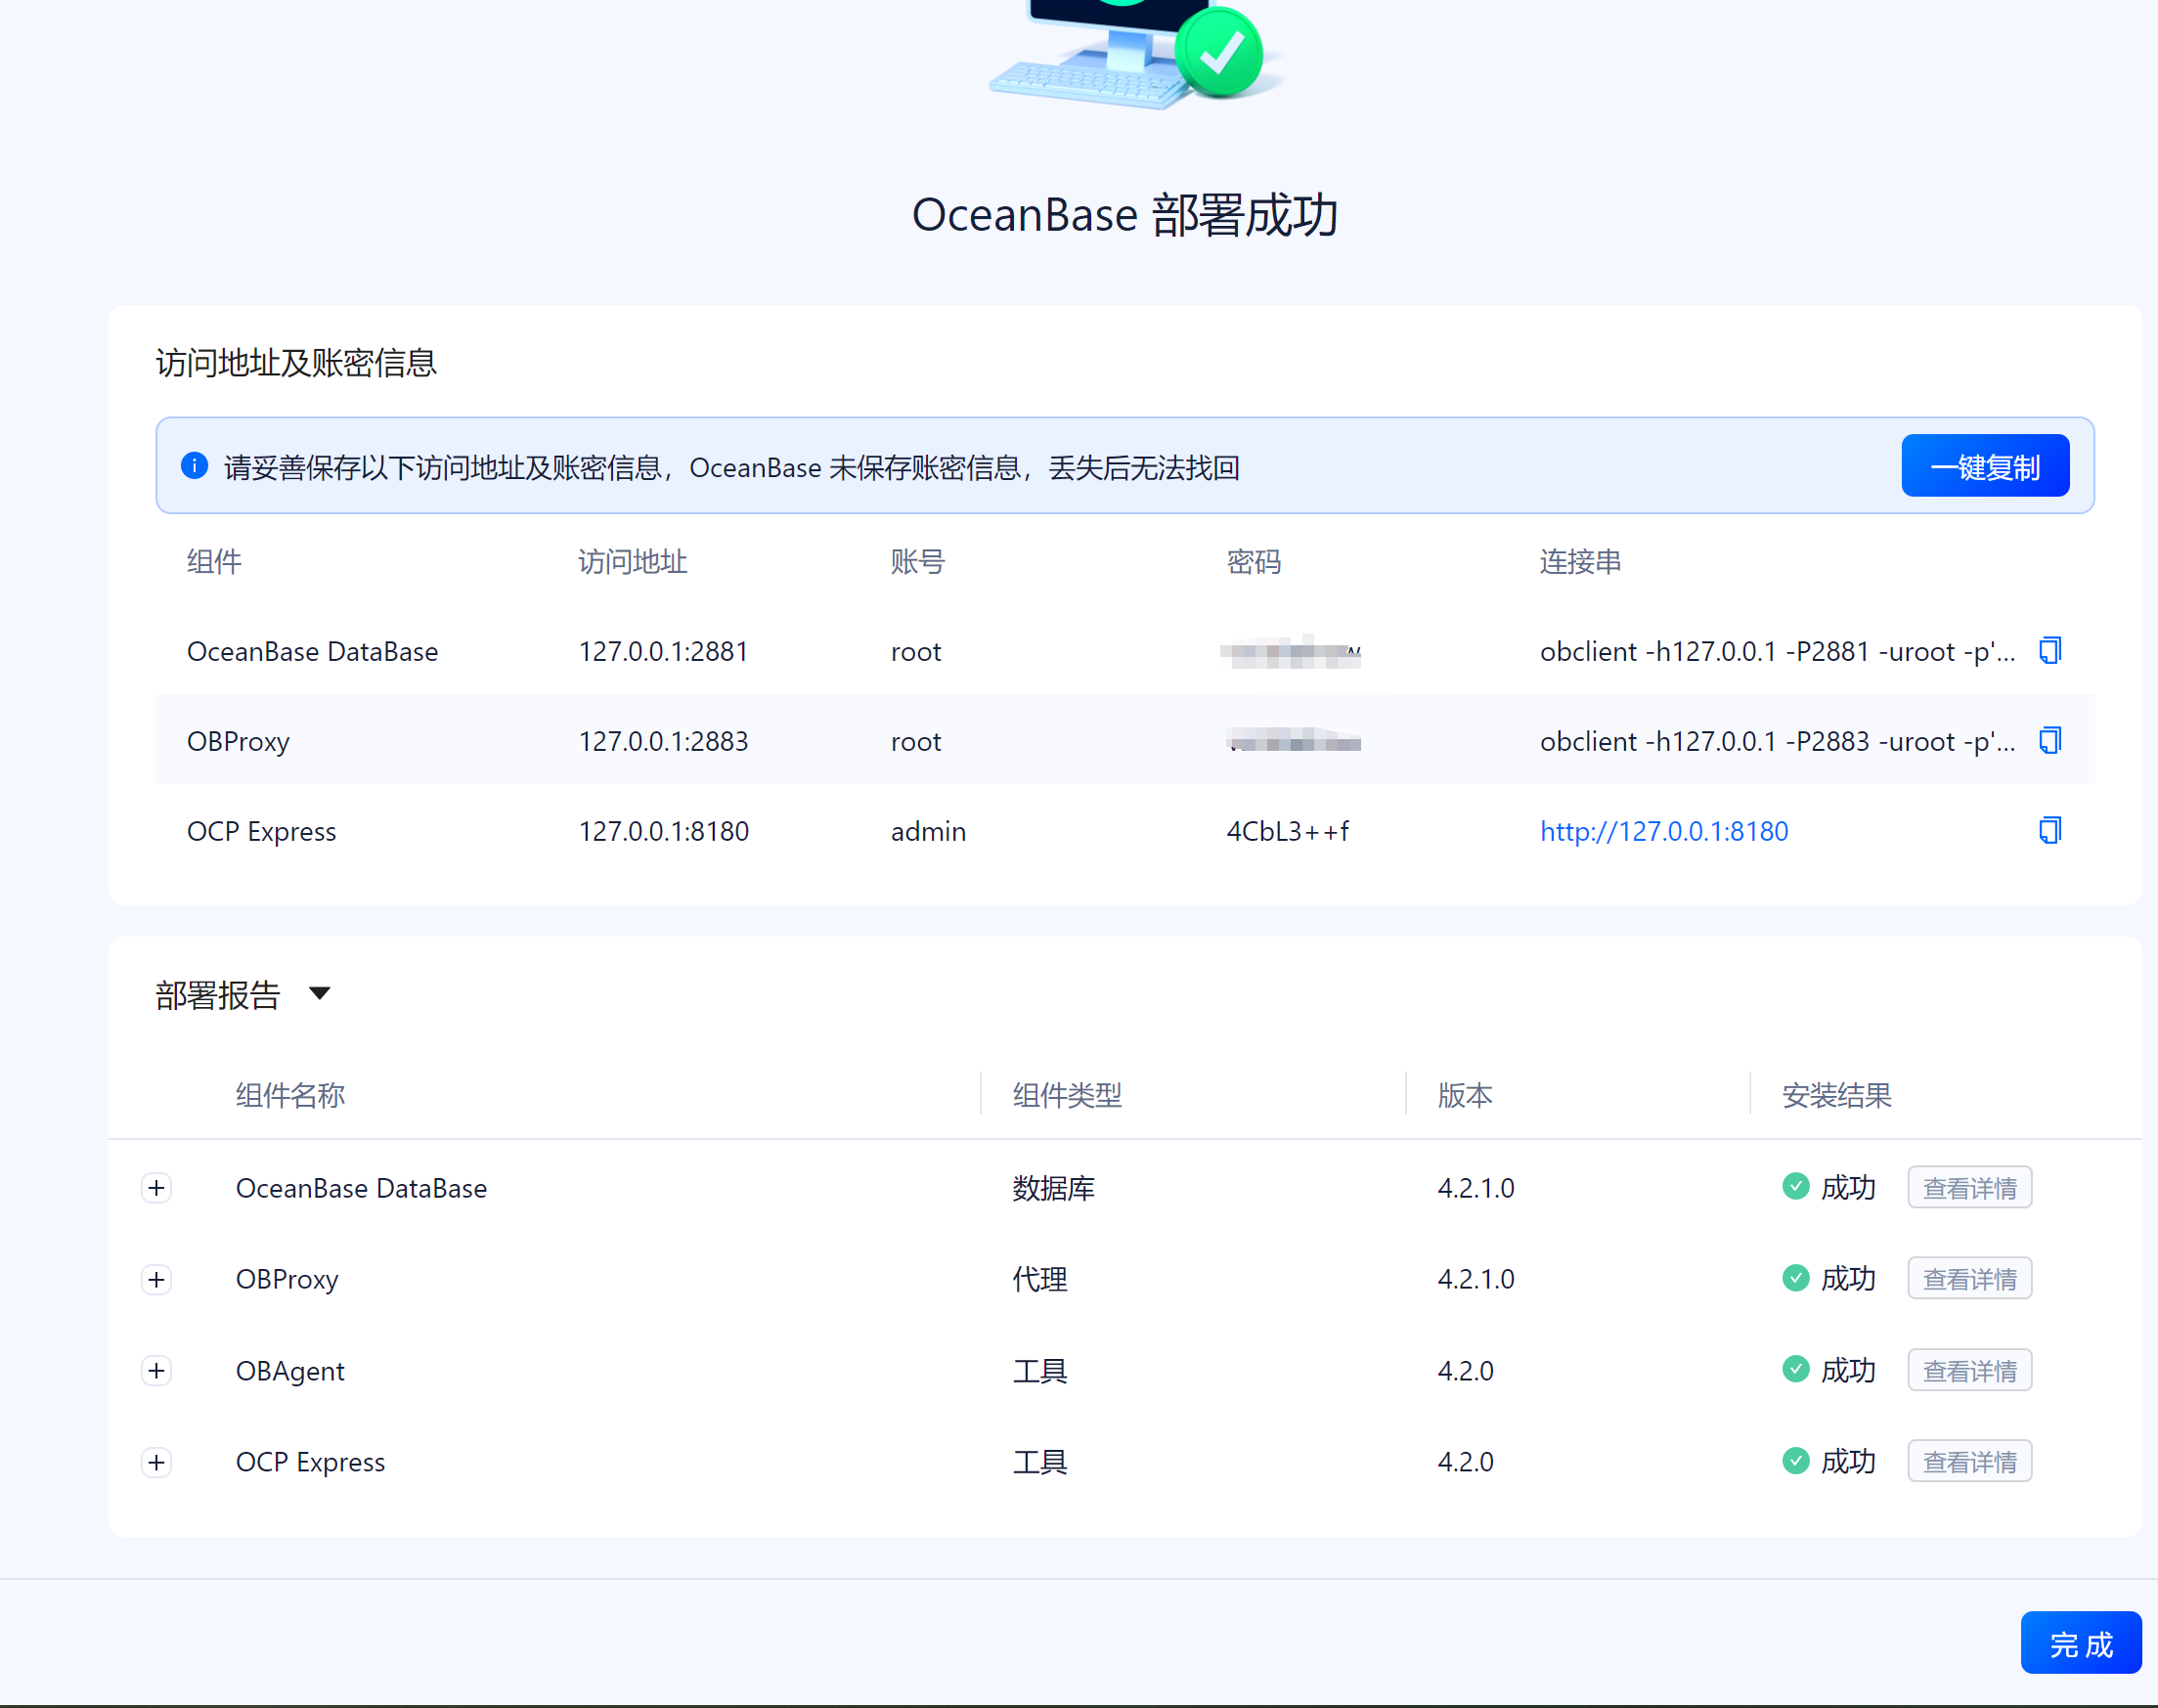This screenshot has width=2158, height=1708.
Task: Click the root account of OBProxy
Action: [916, 741]
